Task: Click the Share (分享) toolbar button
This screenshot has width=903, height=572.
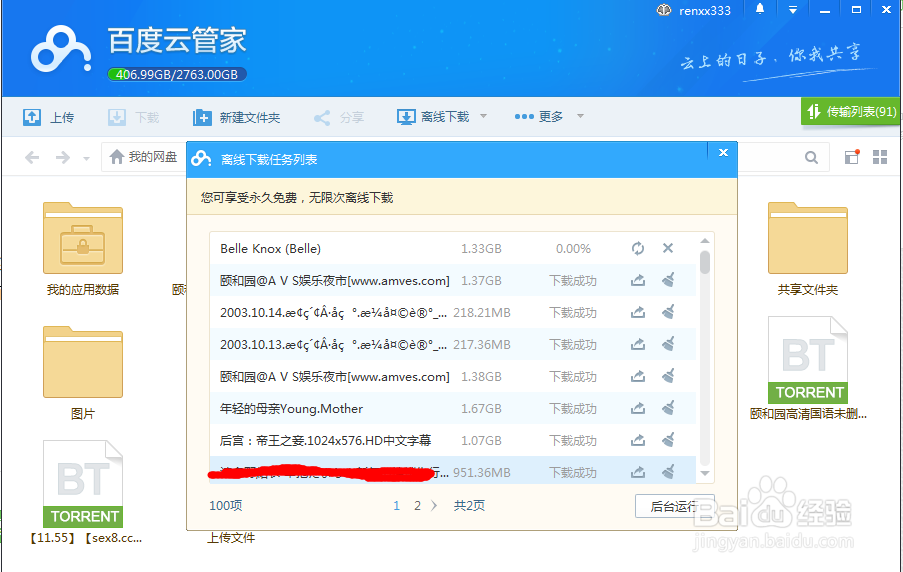Action: pos(339,118)
